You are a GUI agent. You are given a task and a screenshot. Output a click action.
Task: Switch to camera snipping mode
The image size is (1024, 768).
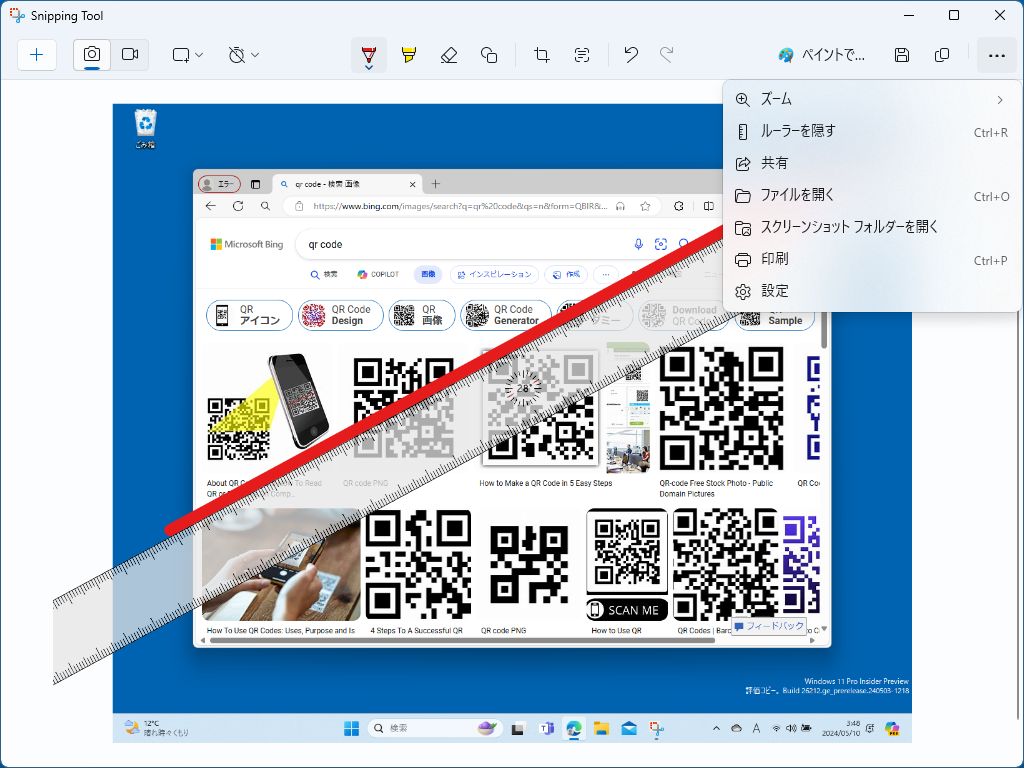coord(91,55)
